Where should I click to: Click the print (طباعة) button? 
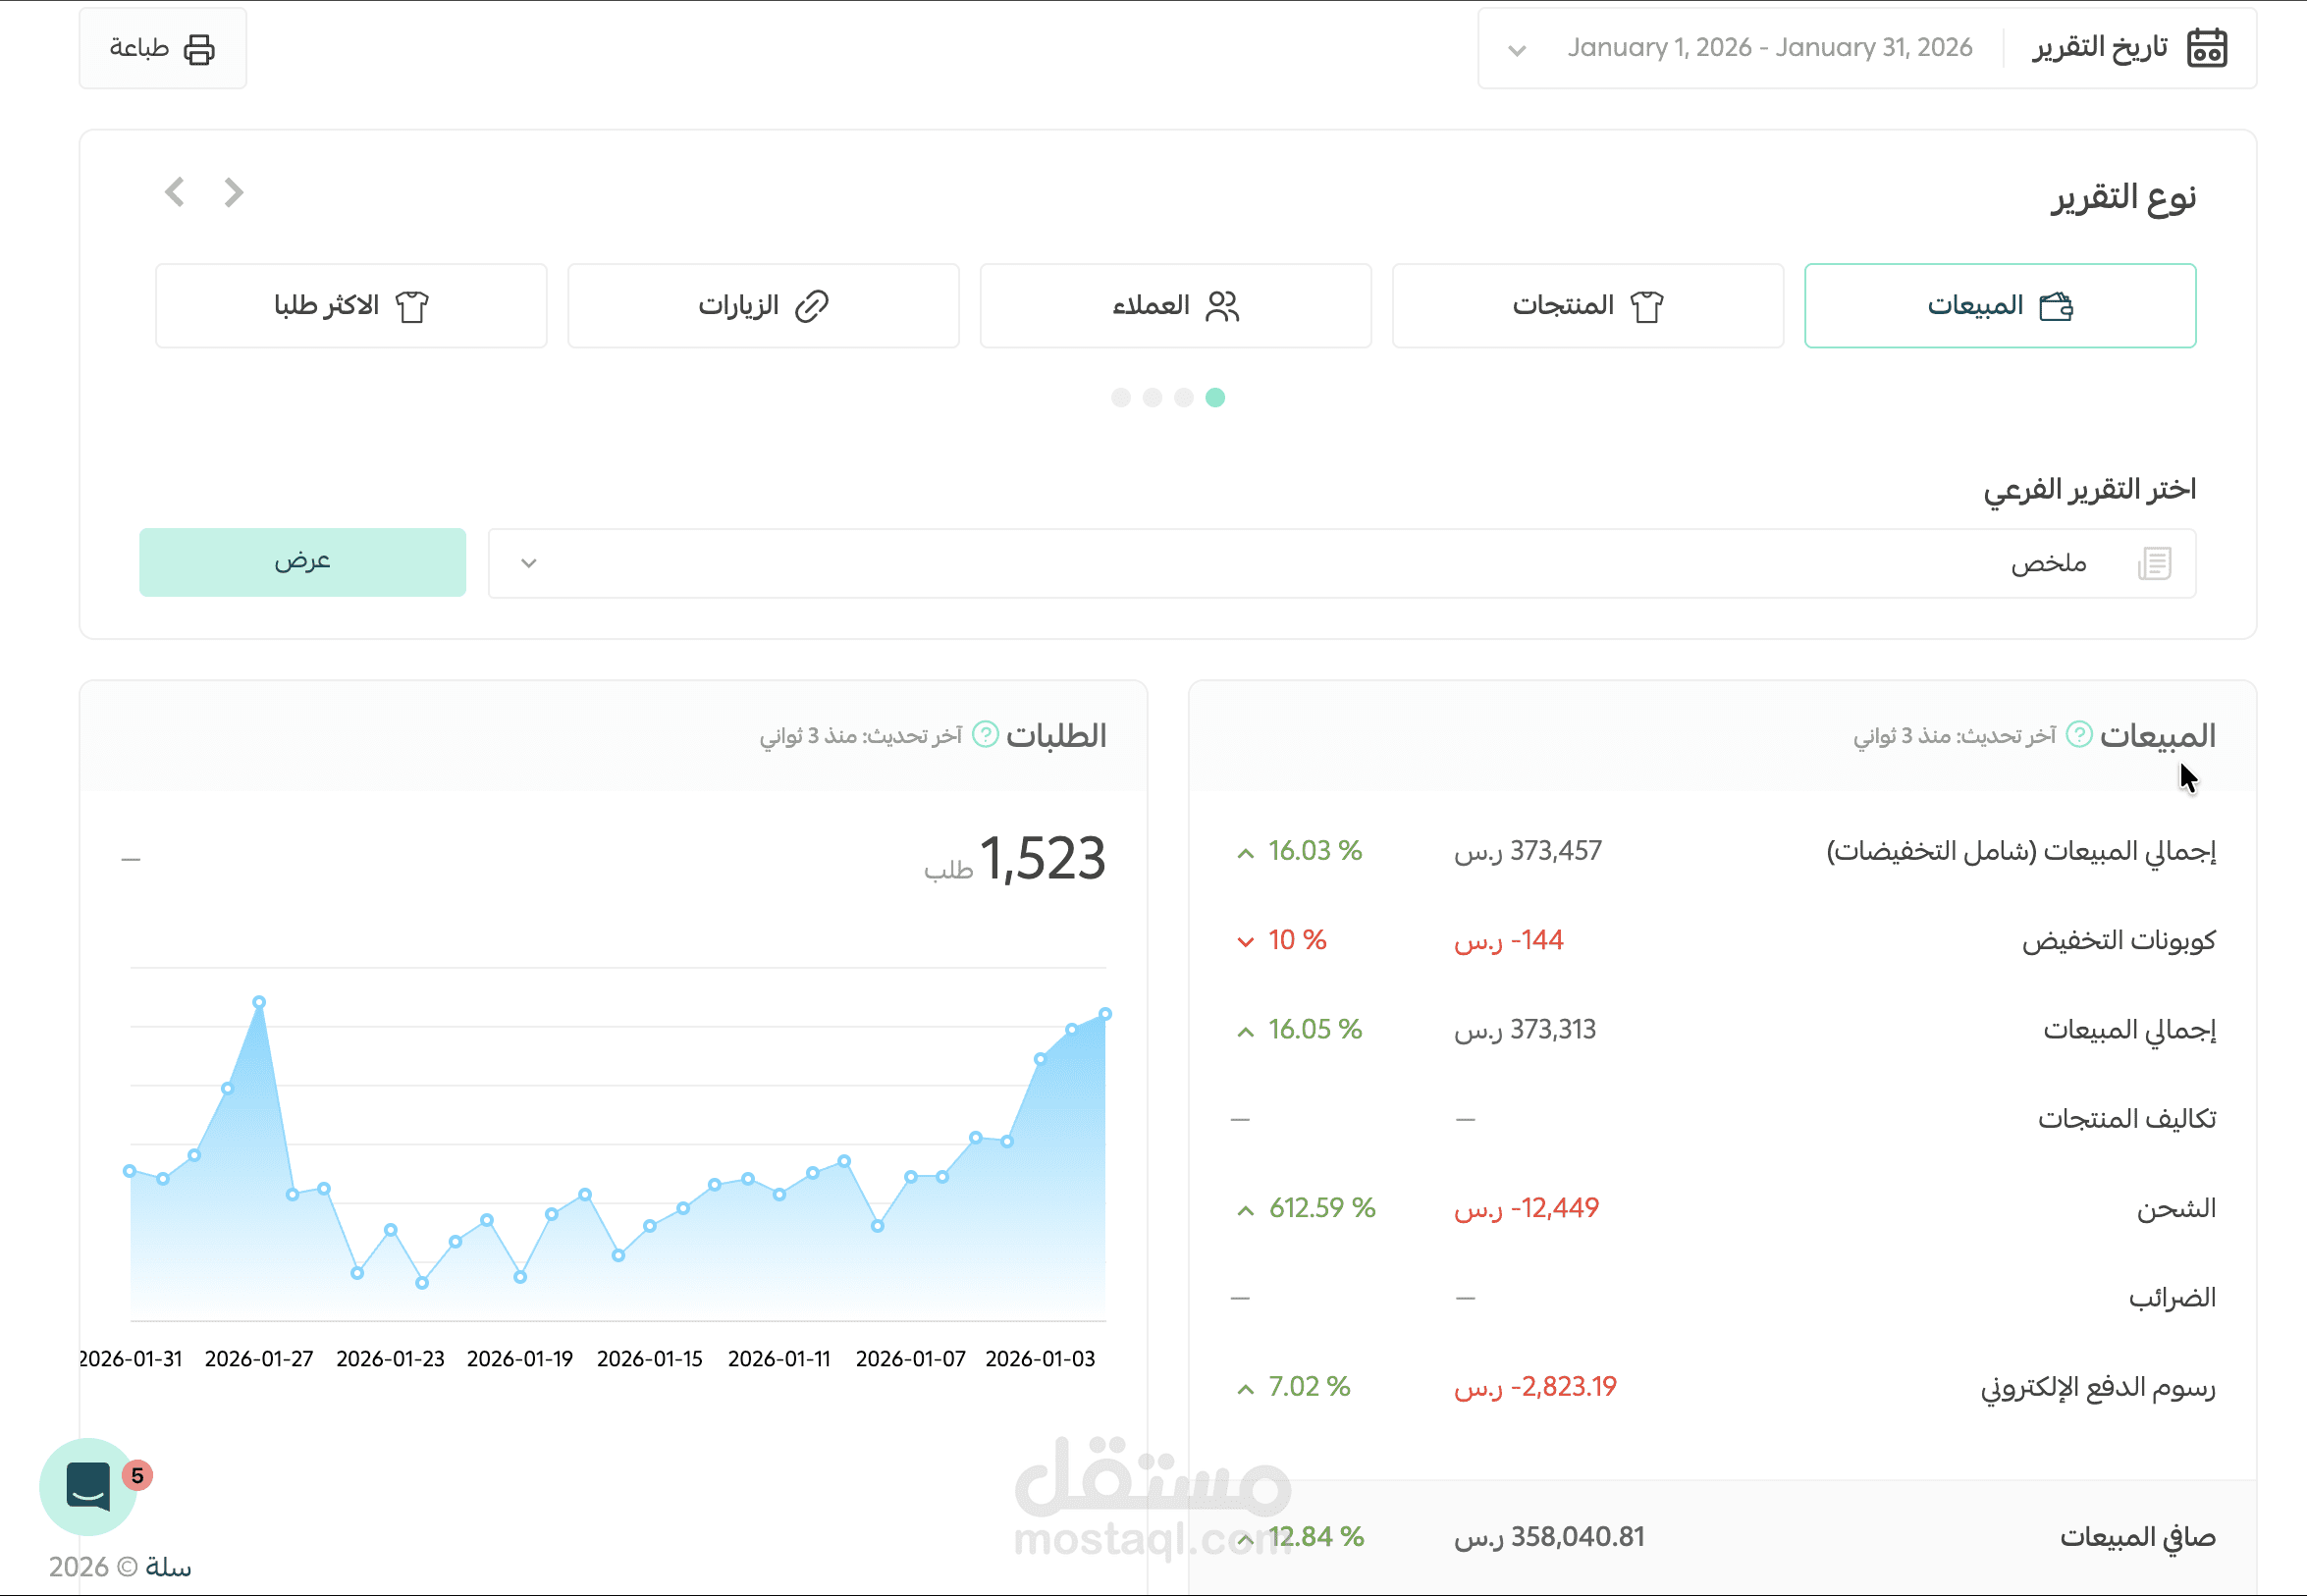(x=163, y=48)
